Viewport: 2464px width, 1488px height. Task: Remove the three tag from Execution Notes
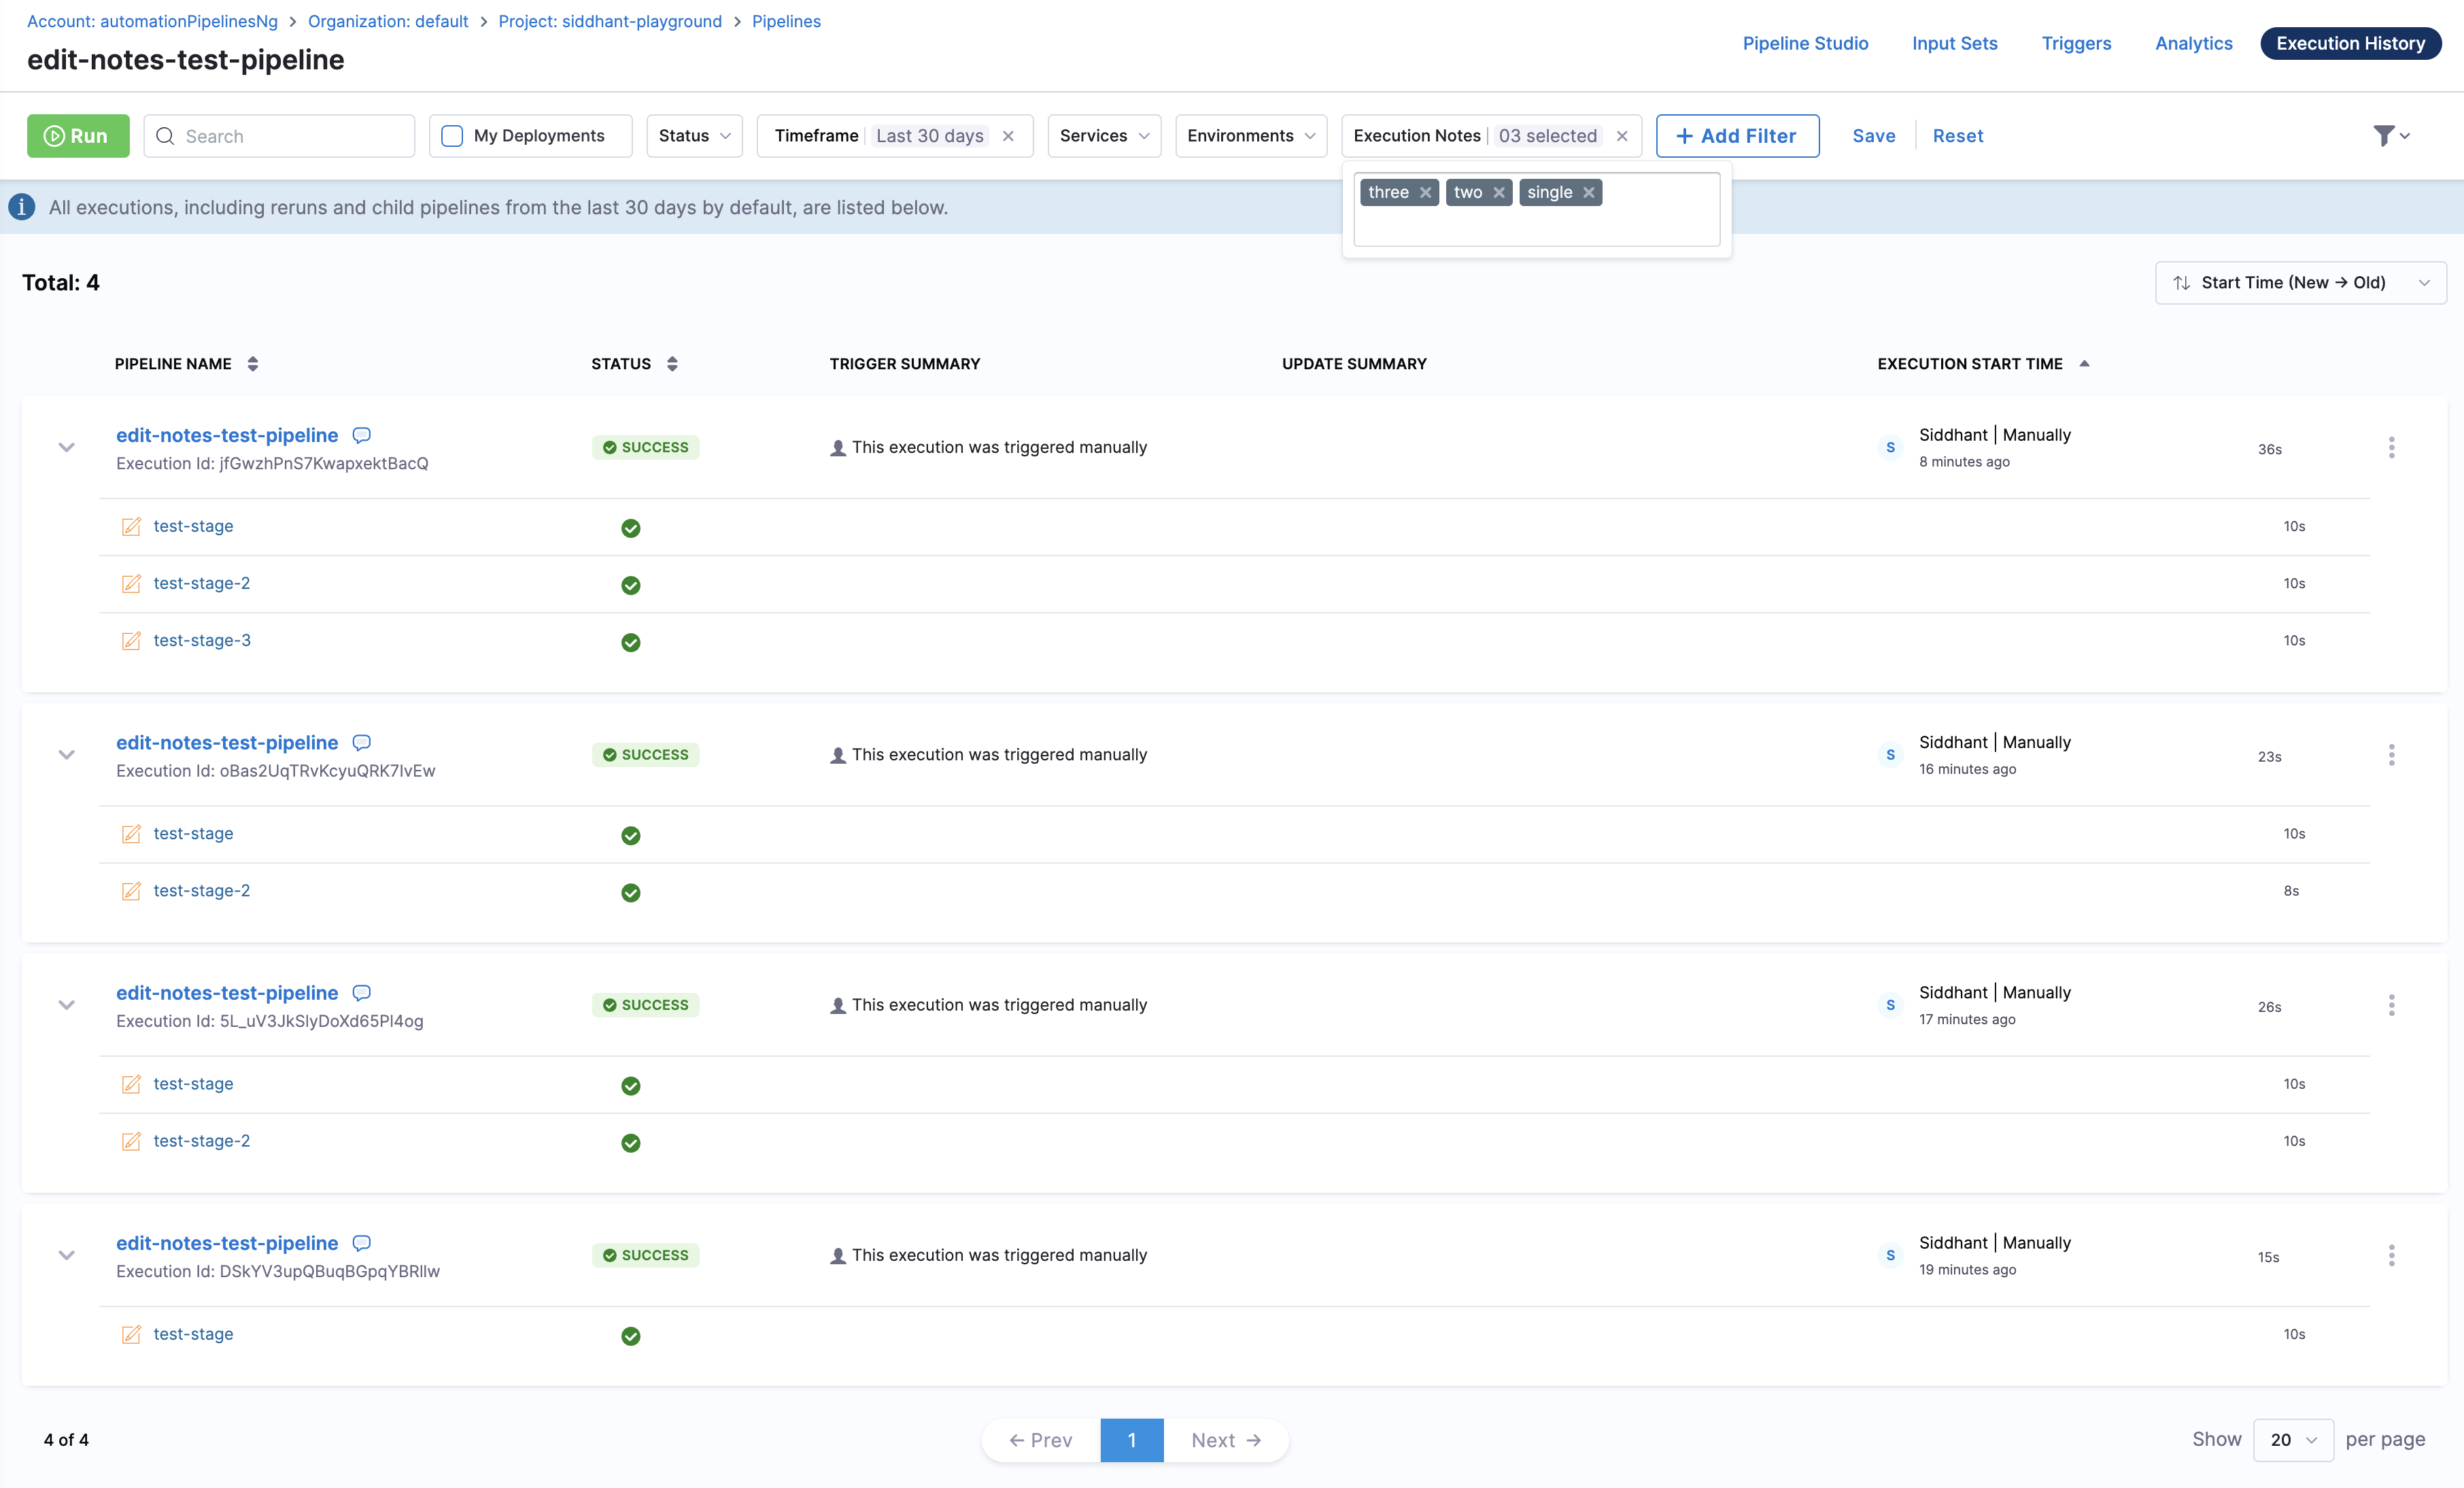(x=1425, y=192)
